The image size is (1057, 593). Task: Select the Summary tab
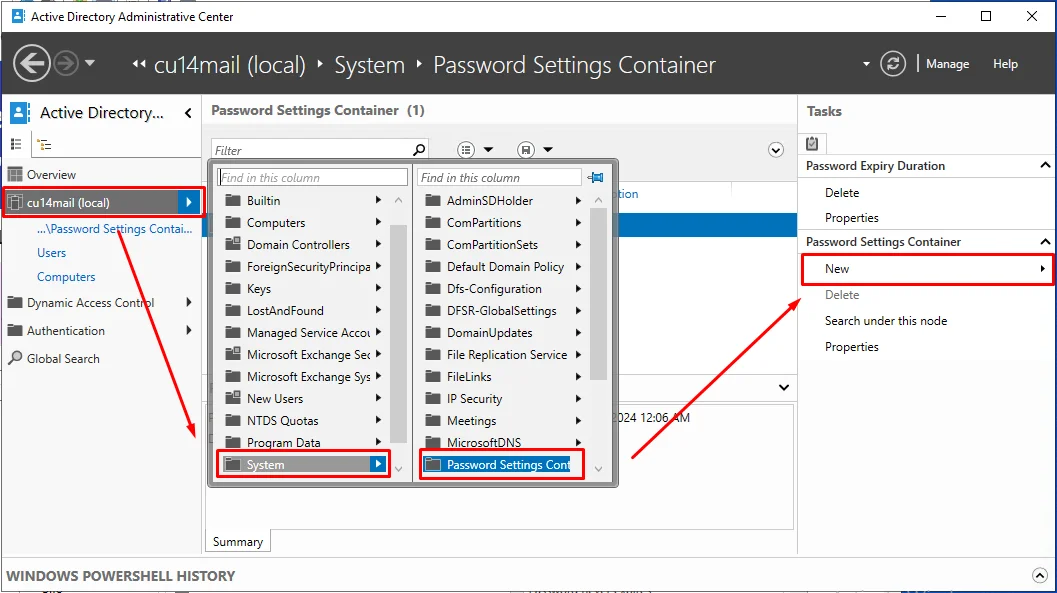(237, 542)
